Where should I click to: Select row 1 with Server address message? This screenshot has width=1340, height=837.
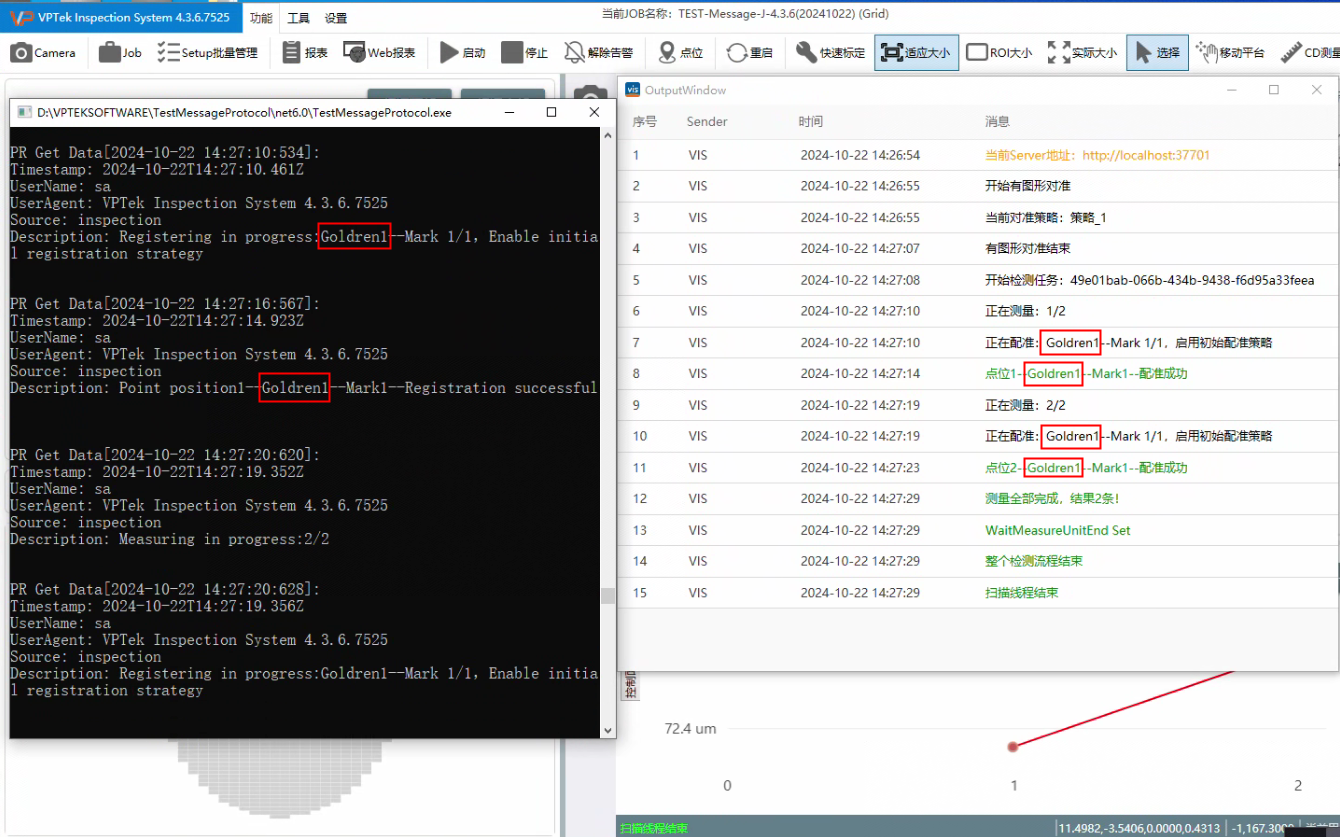tap(978, 155)
